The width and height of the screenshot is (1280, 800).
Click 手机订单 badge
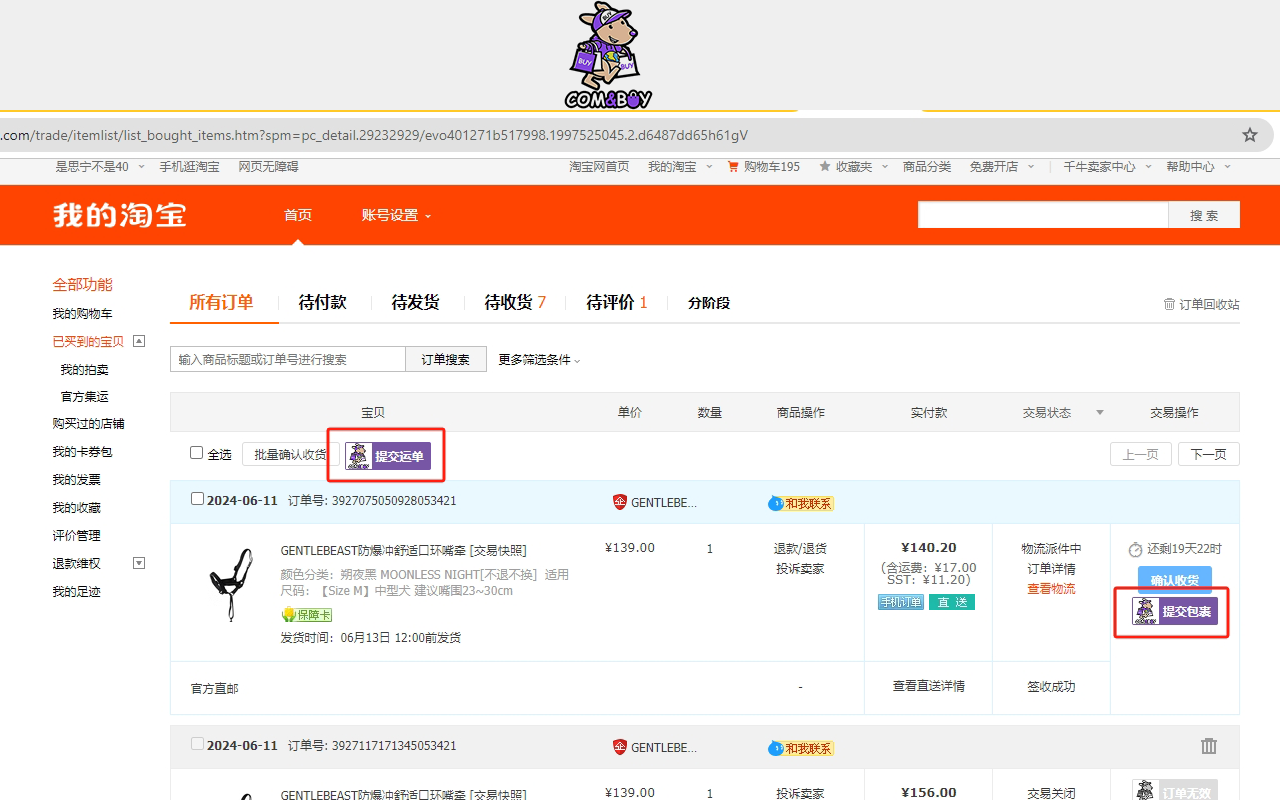pos(900,602)
